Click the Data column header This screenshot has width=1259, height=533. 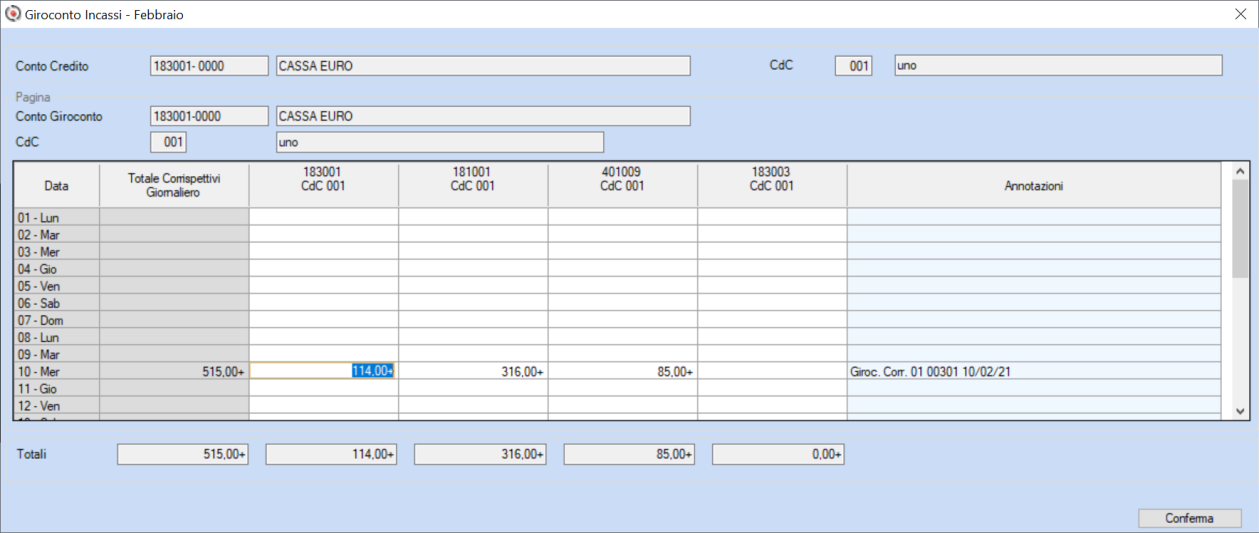(57, 186)
